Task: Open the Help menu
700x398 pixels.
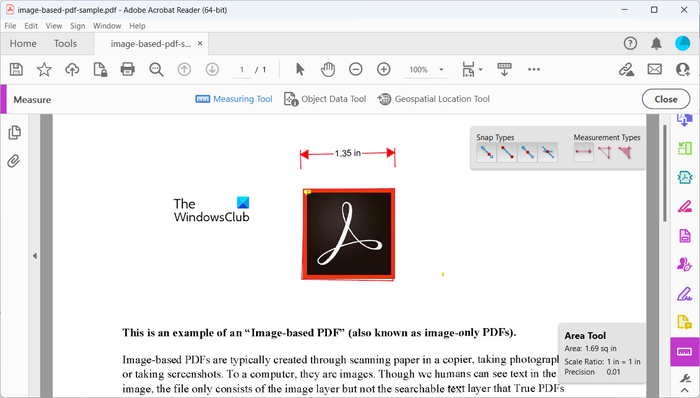Action: click(137, 26)
